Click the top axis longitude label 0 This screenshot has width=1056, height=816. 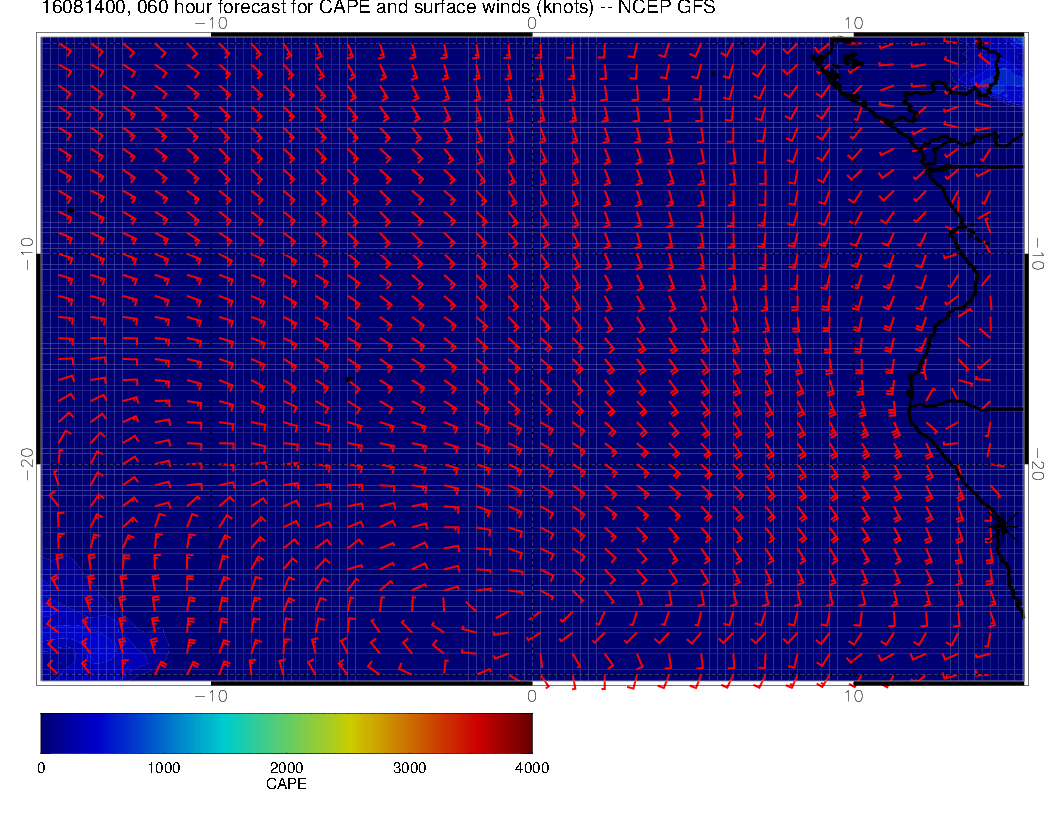532,23
